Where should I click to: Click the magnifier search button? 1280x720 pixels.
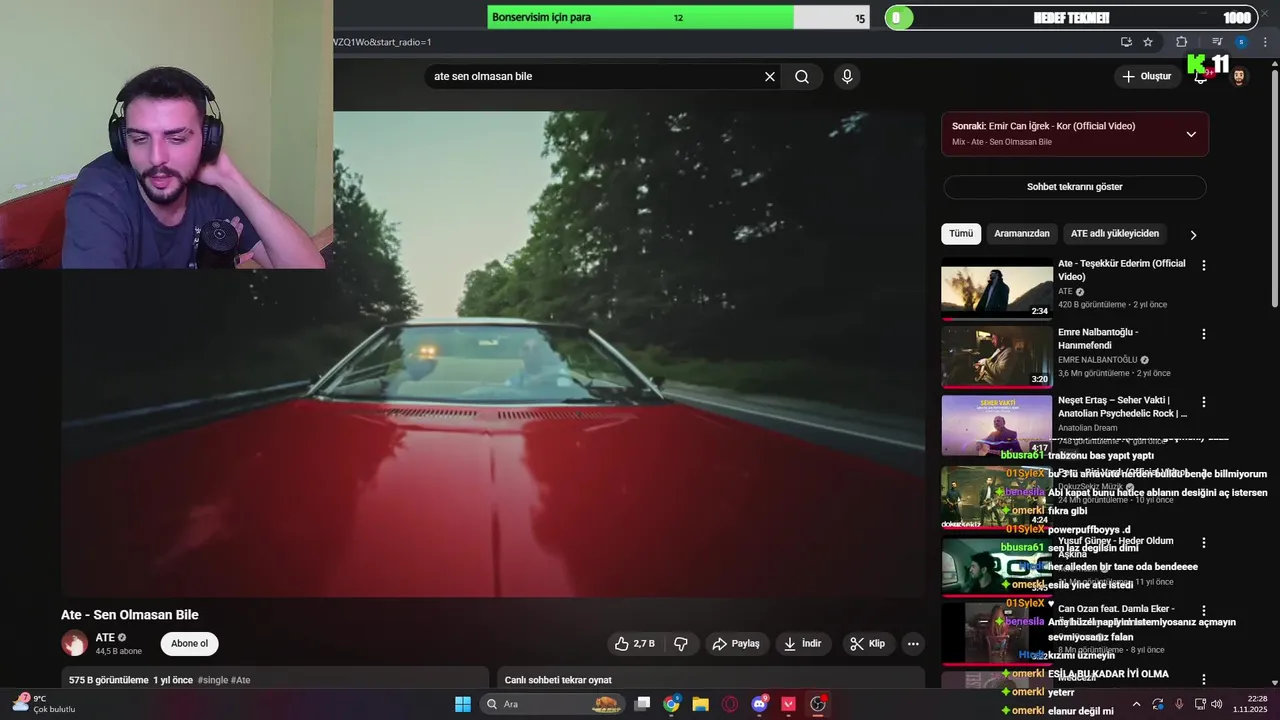[802, 77]
